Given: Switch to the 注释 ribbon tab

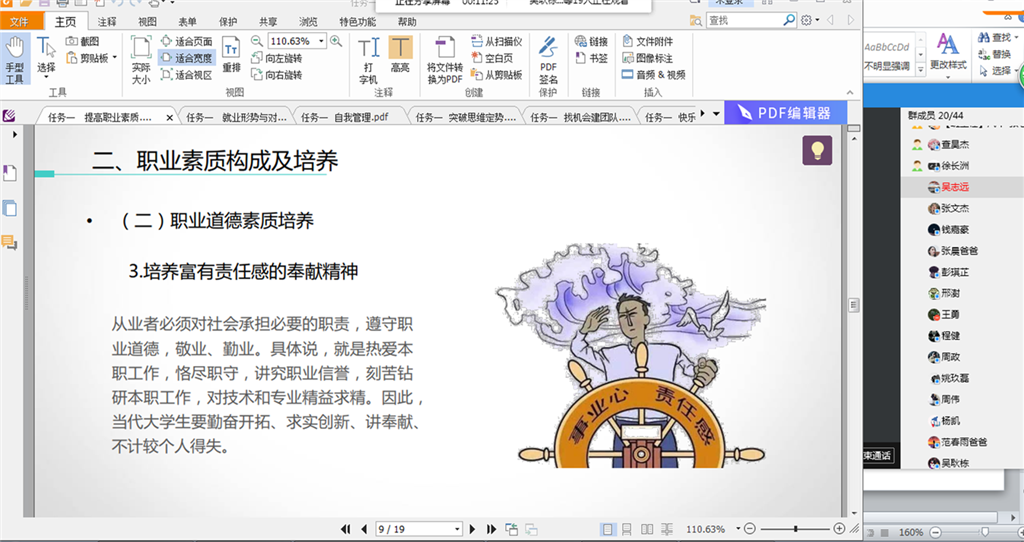Looking at the screenshot, I should (x=106, y=22).
